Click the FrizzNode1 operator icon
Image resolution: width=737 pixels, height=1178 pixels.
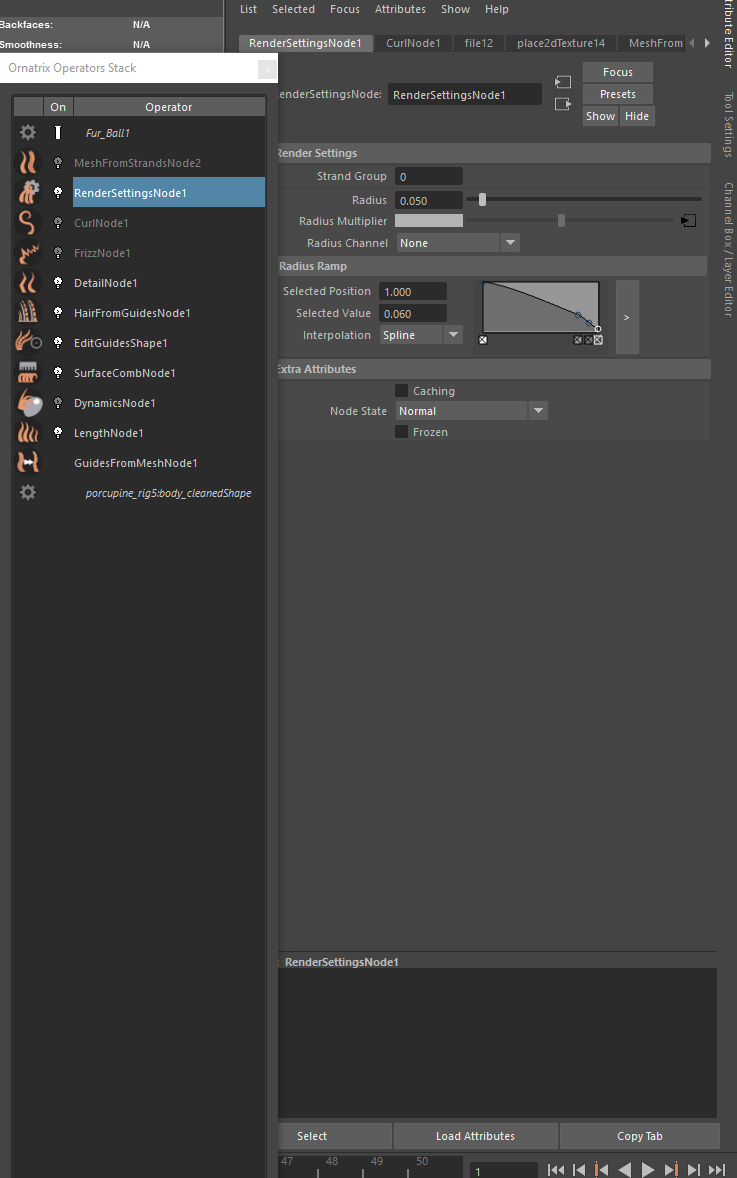pyautogui.click(x=28, y=253)
